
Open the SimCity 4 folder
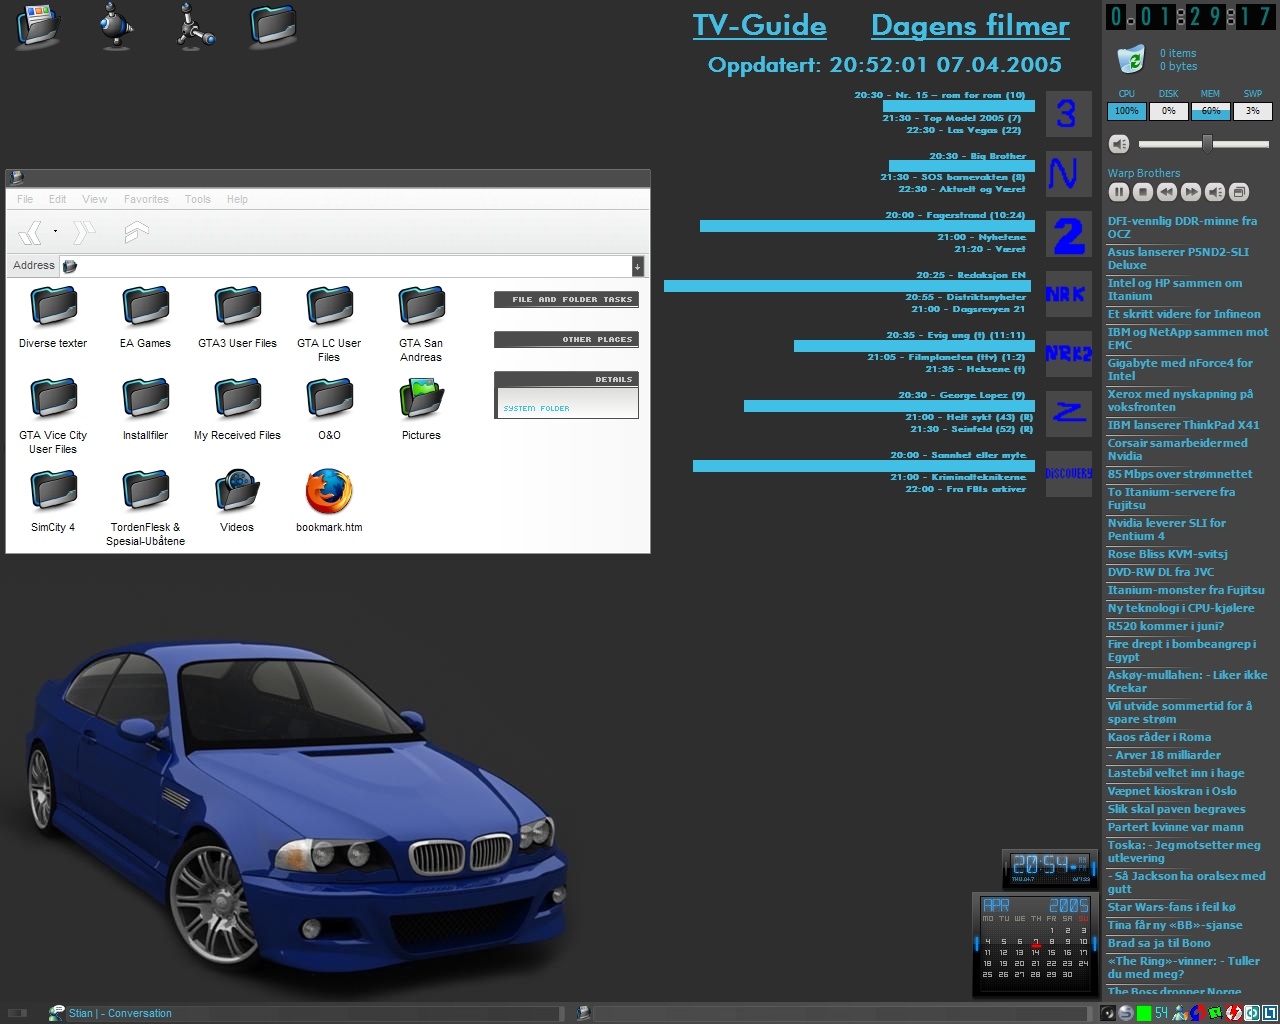[x=53, y=502]
